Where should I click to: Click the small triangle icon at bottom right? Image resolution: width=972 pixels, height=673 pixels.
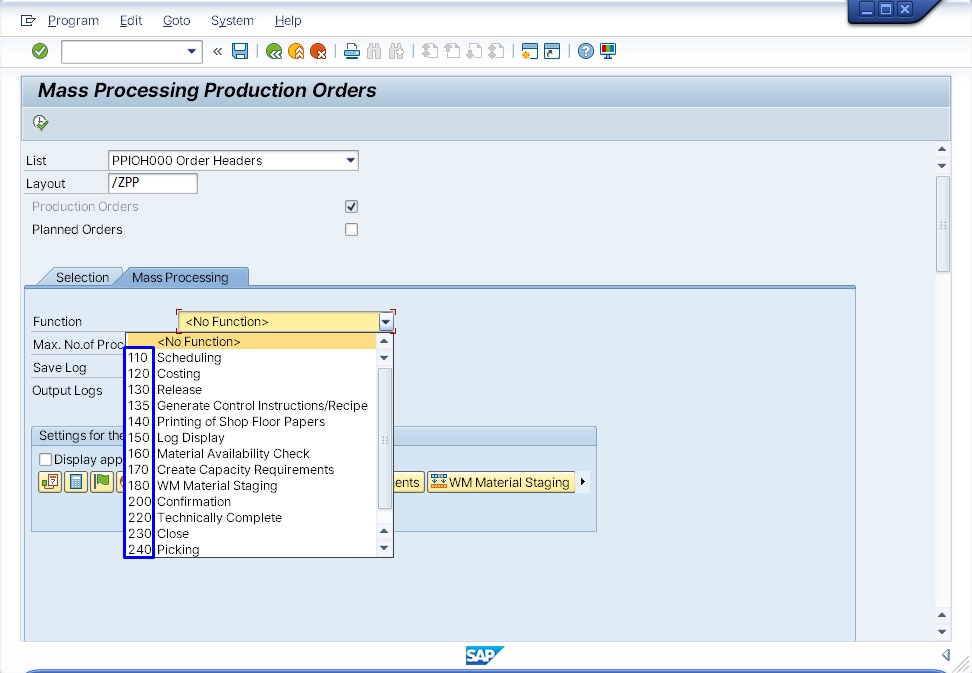(946, 654)
